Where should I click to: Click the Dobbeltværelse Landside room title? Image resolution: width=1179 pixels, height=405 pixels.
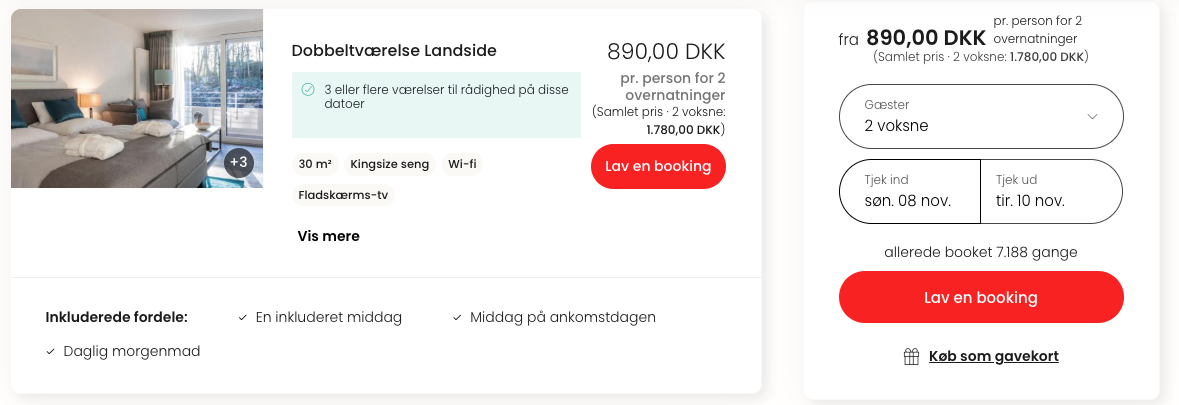click(394, 51)
